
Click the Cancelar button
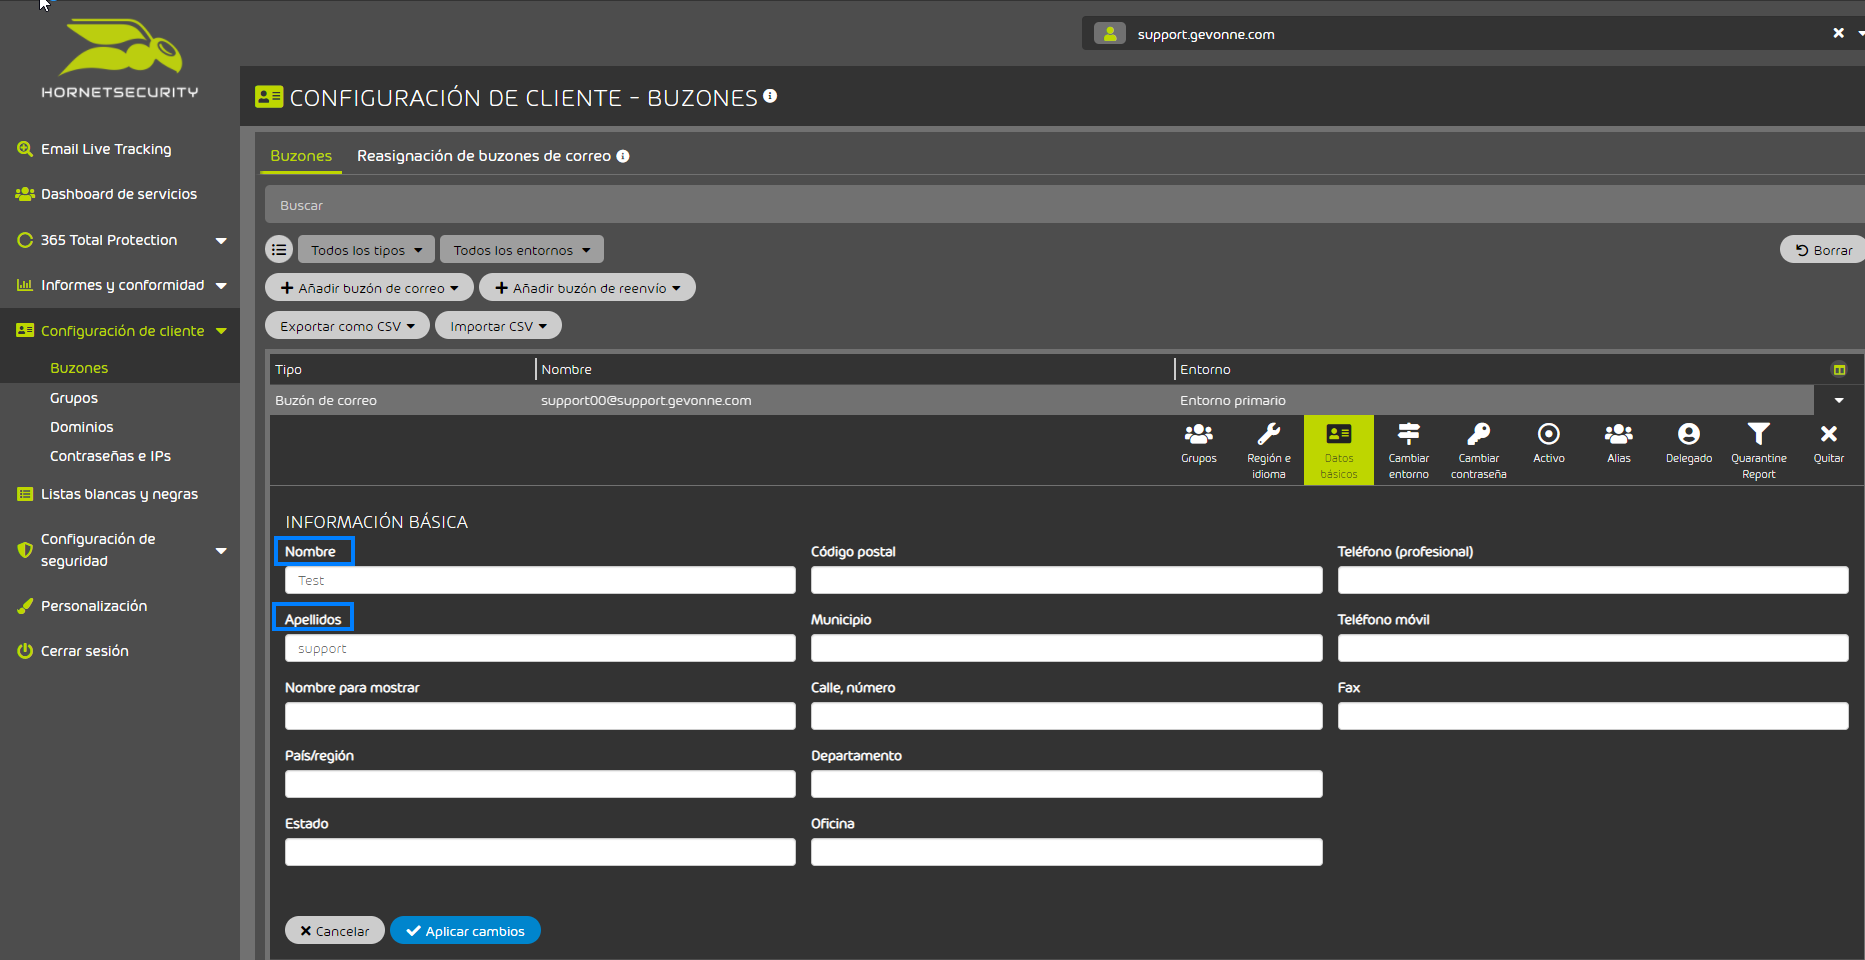[x=335, y=930]
